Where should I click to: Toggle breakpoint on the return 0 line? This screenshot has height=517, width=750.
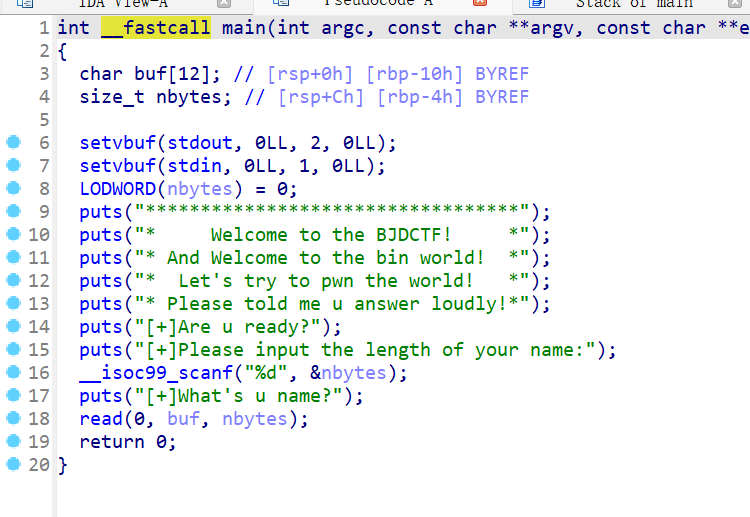pyautogui.click(x=12, y=442)
